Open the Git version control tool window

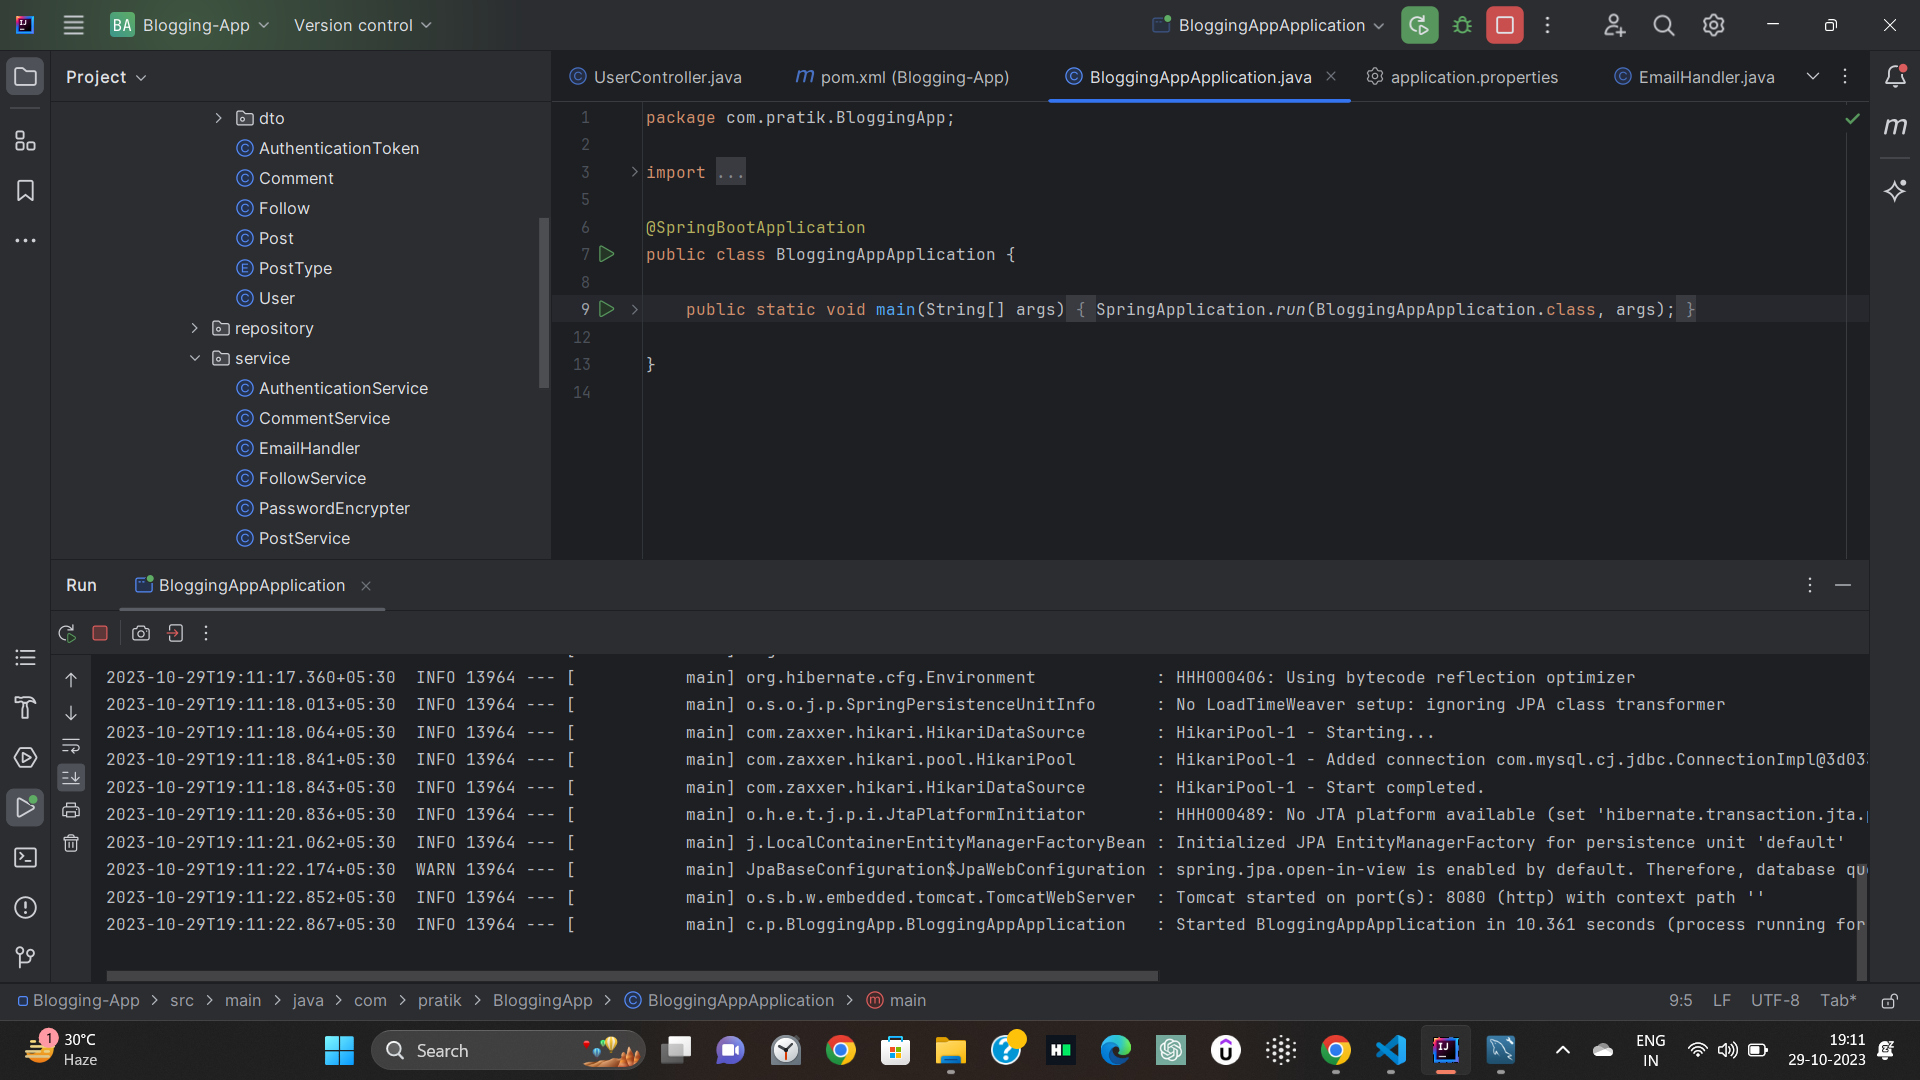pyautogui.click(x=25, y=958)
